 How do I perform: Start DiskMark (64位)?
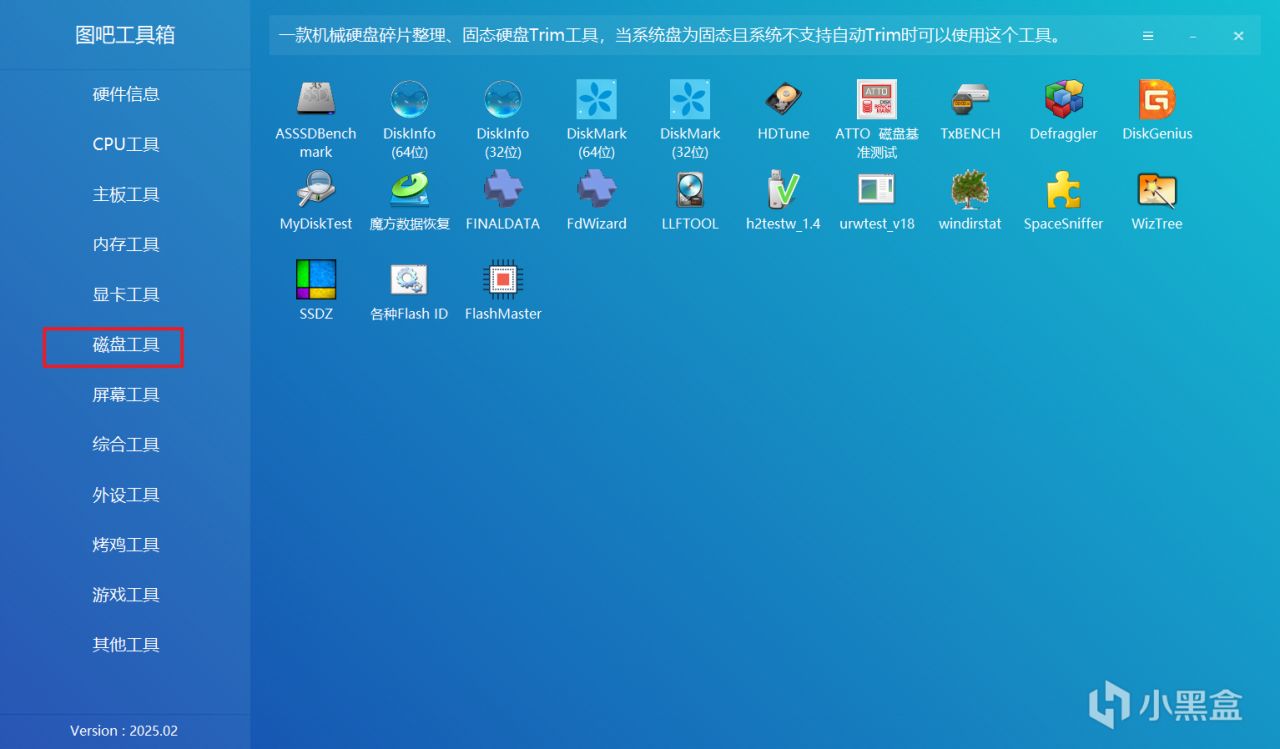point(597,120)
